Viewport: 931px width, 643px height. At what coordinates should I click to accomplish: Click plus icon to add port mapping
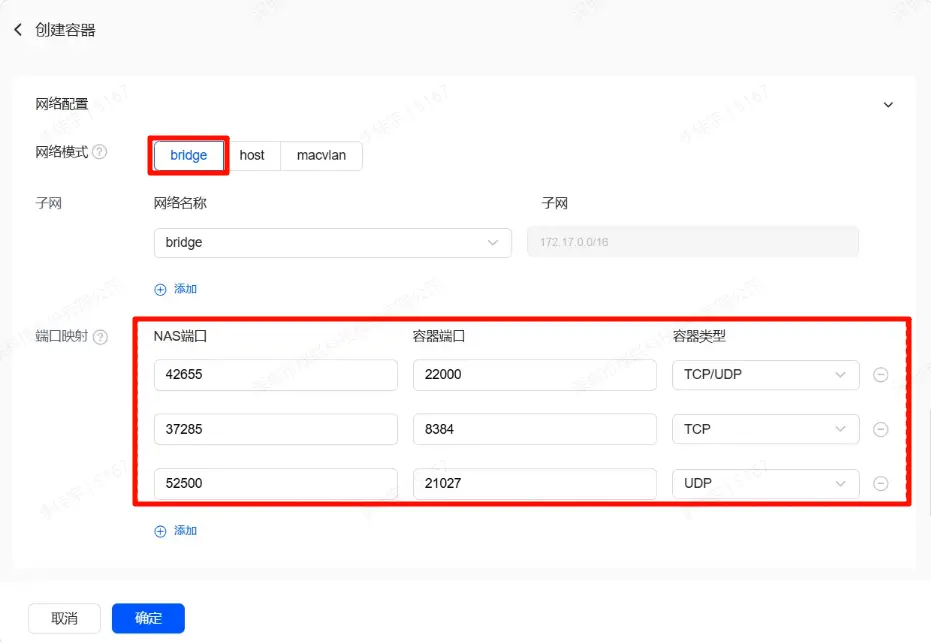pos(160,531)
